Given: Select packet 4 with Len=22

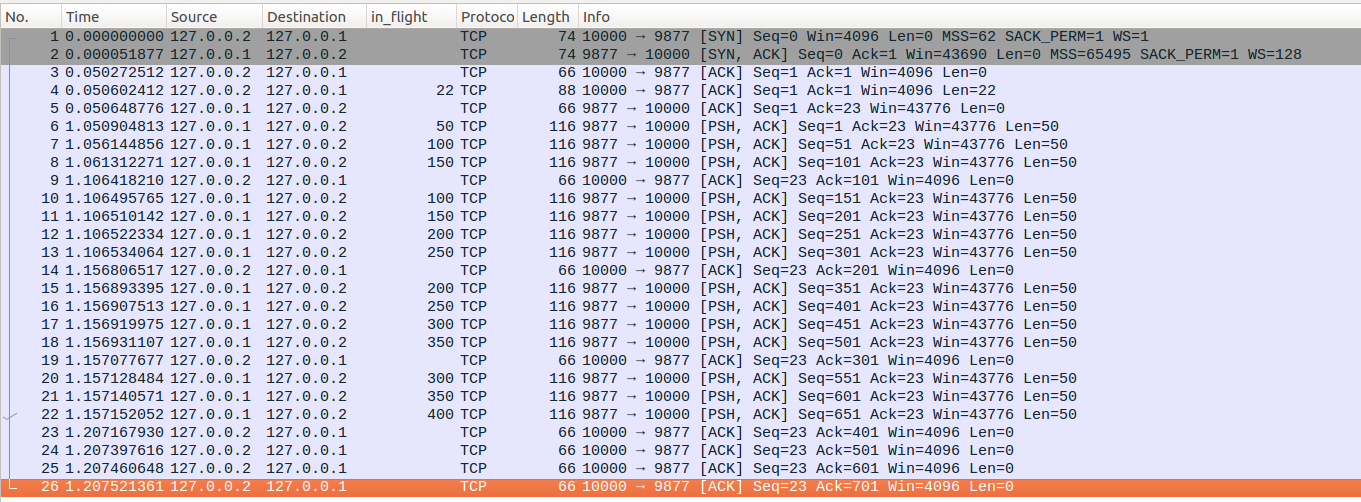Looking at the screenshot, I should coord(680,91).
